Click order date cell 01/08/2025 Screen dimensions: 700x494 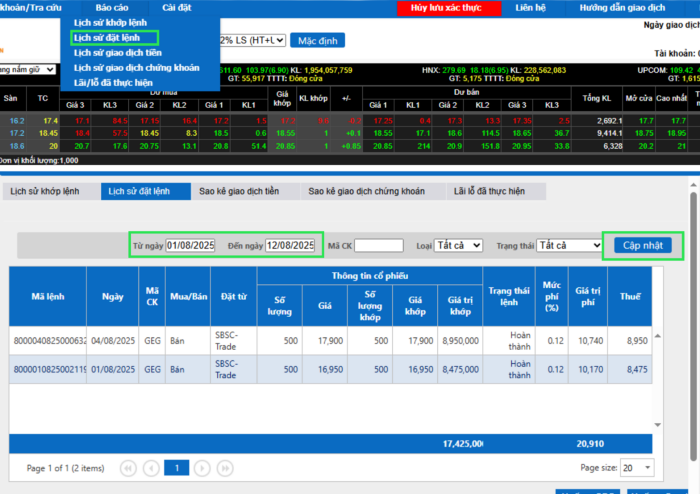point(113,369)
